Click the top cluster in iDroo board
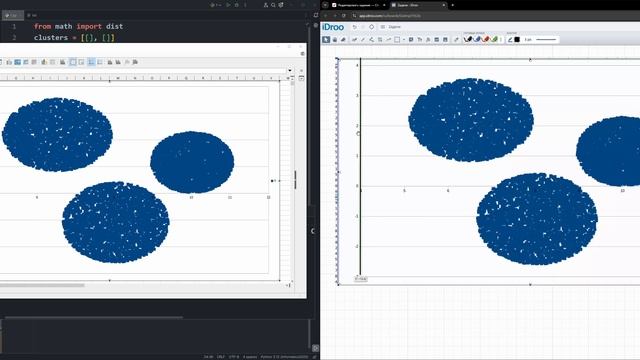This screenshot has width=640, height=360. pyautogui.click(x=471, y=120)
